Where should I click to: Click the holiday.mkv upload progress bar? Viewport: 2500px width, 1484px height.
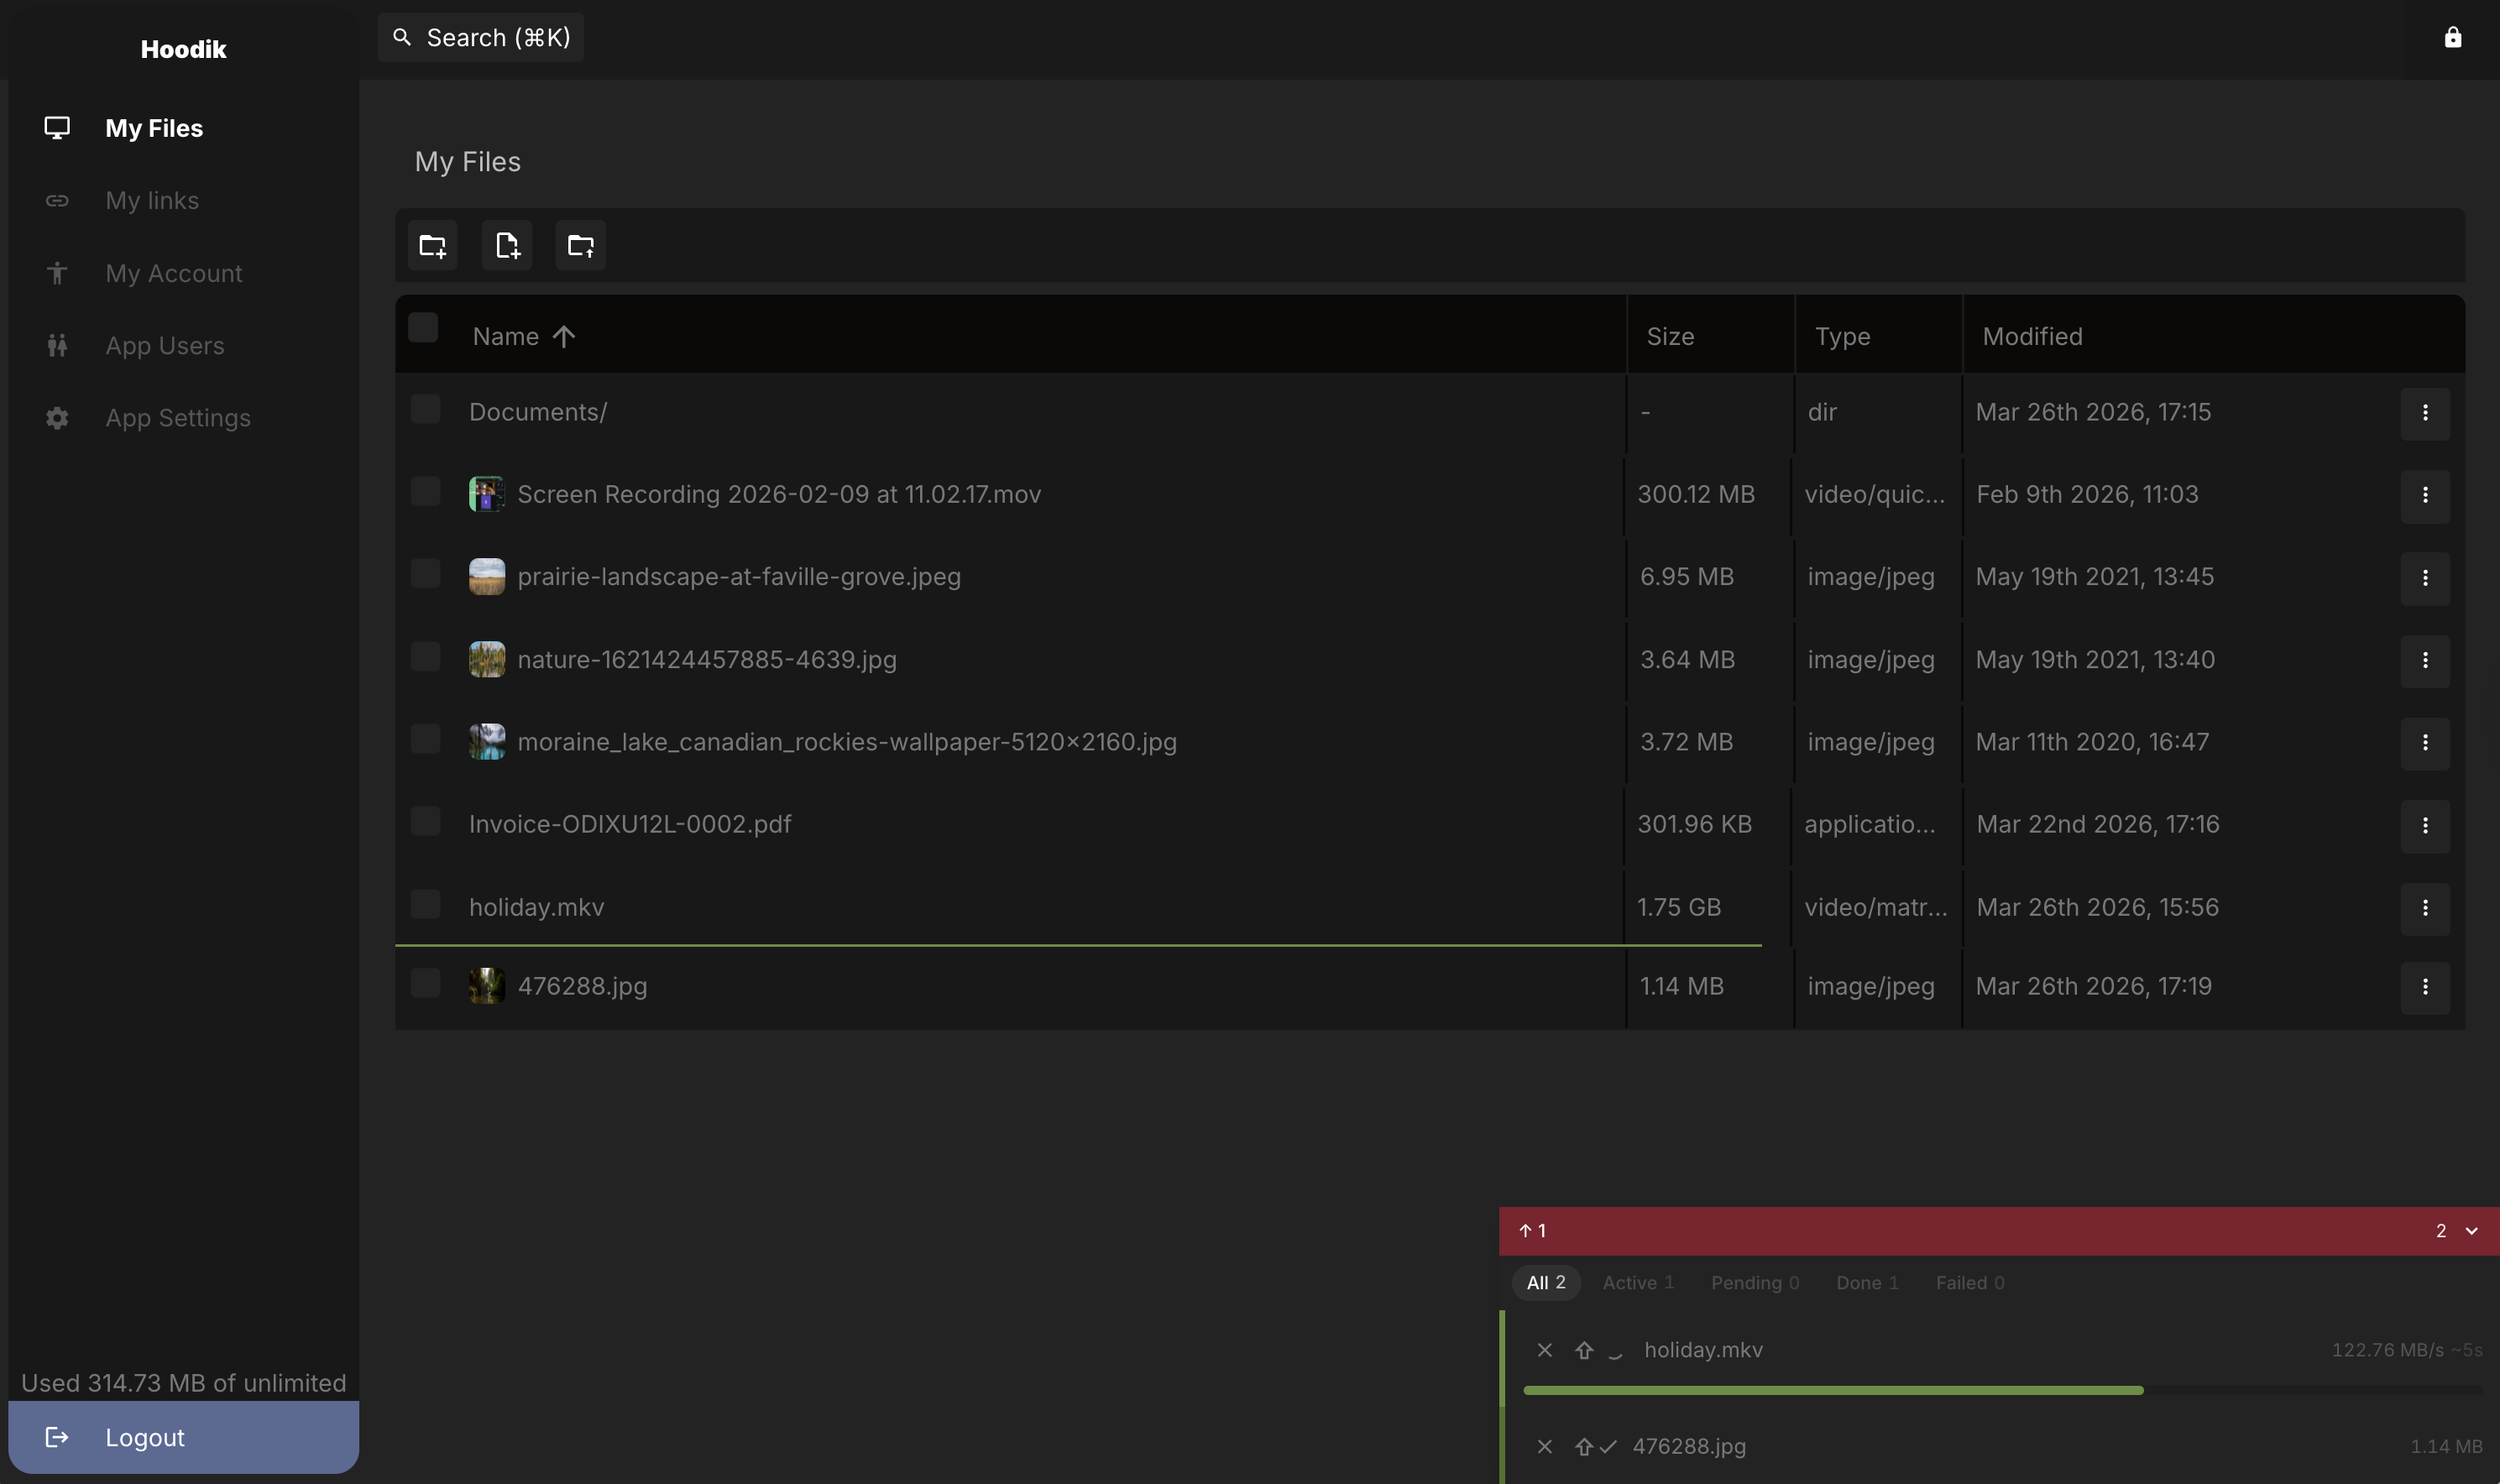coord(1832,1390)
